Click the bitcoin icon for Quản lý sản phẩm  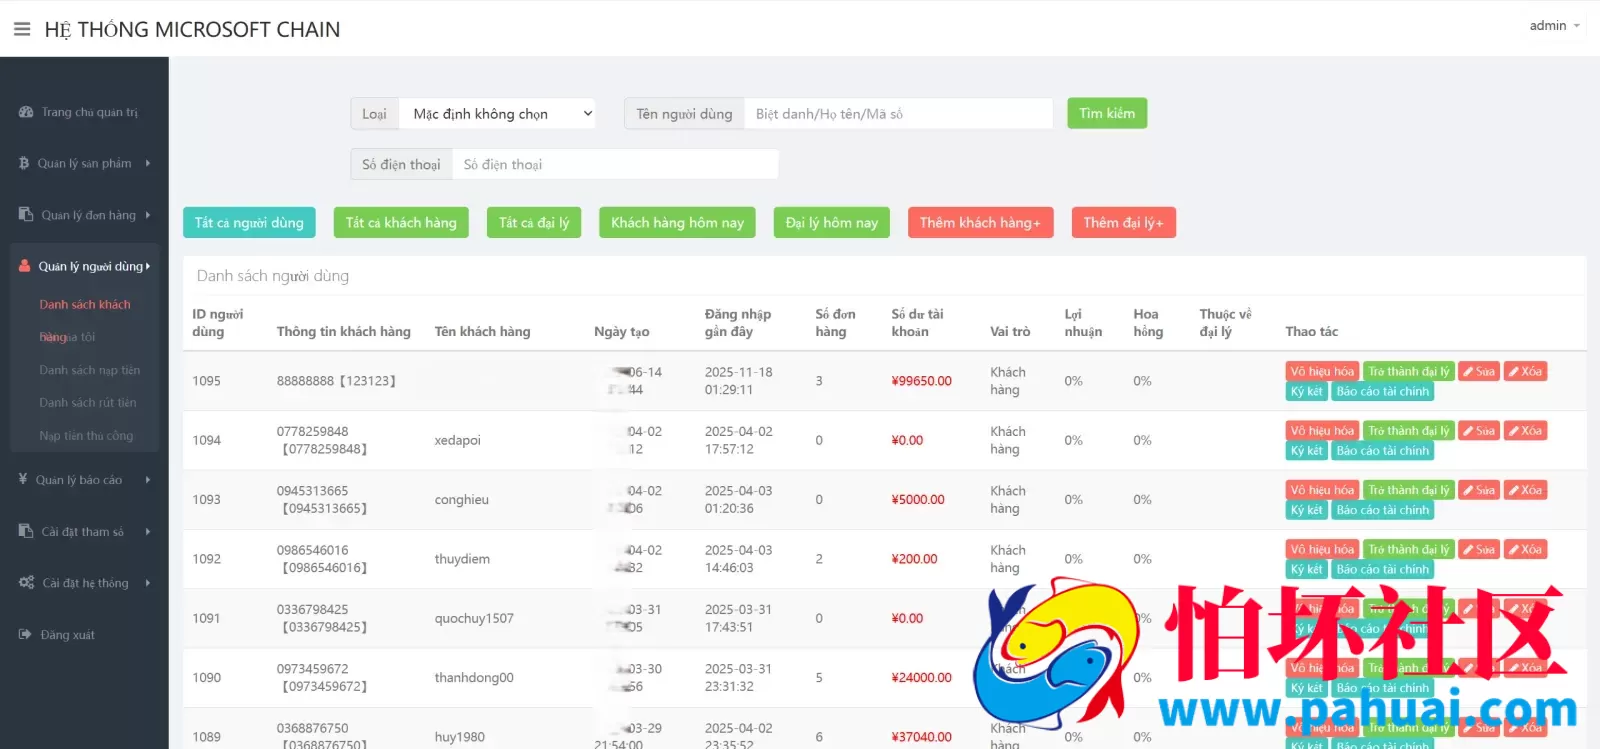[24, 163]
